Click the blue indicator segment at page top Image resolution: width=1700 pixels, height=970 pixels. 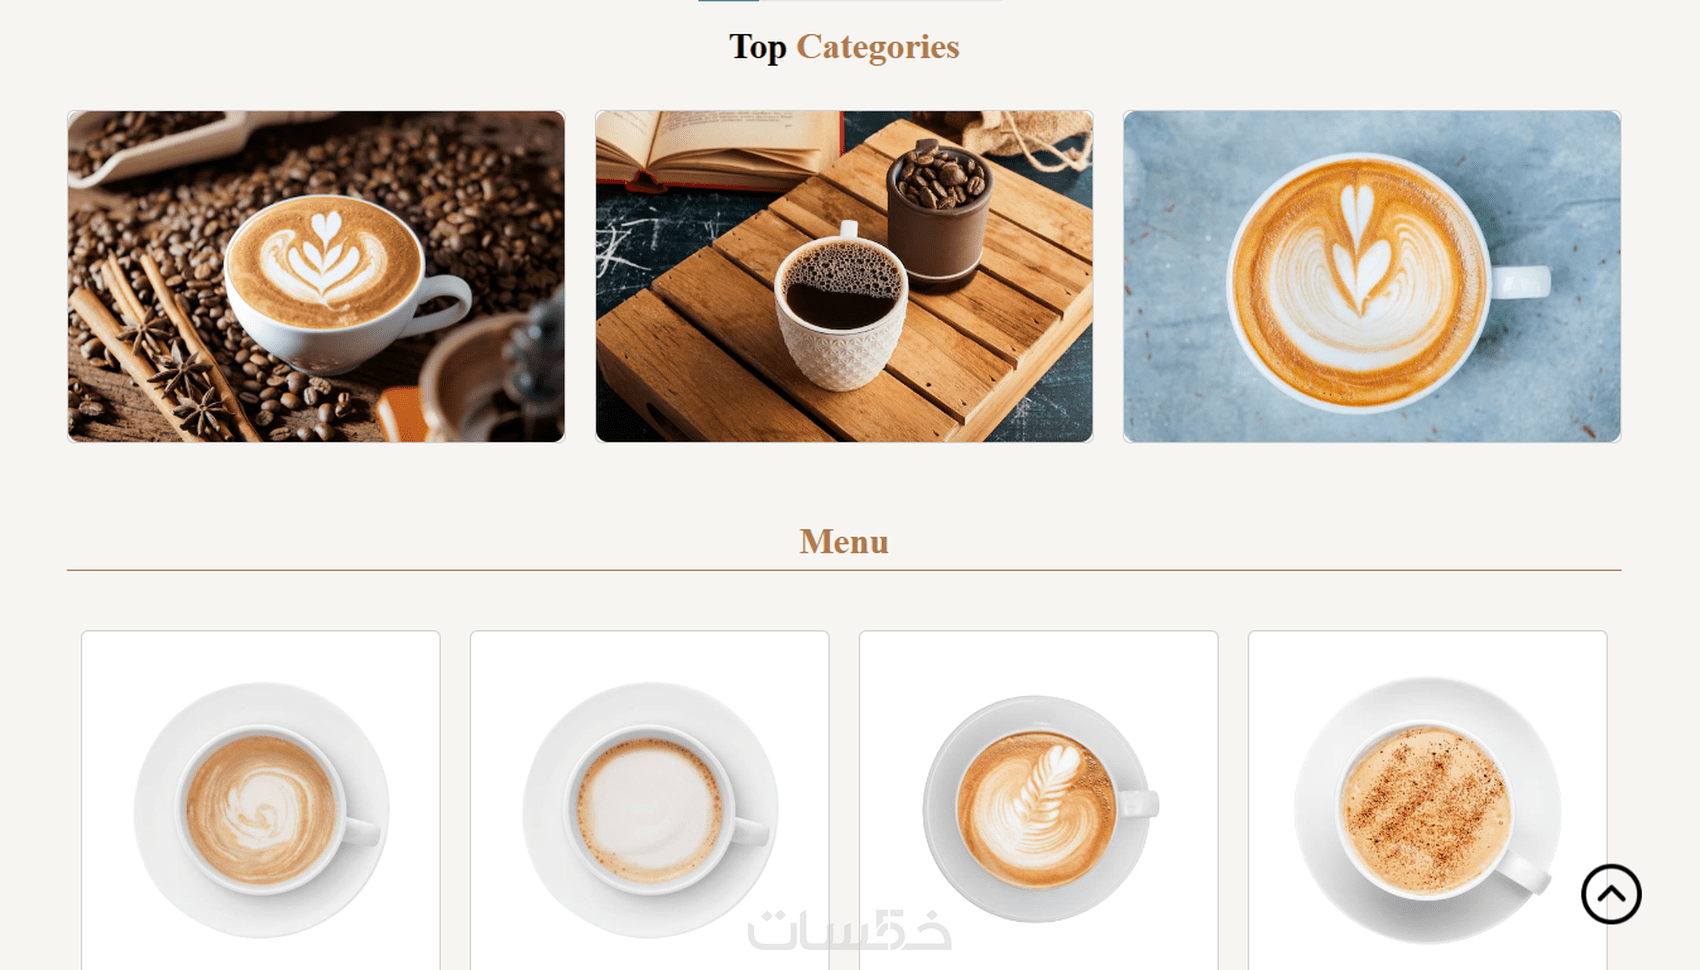(728, 1)
